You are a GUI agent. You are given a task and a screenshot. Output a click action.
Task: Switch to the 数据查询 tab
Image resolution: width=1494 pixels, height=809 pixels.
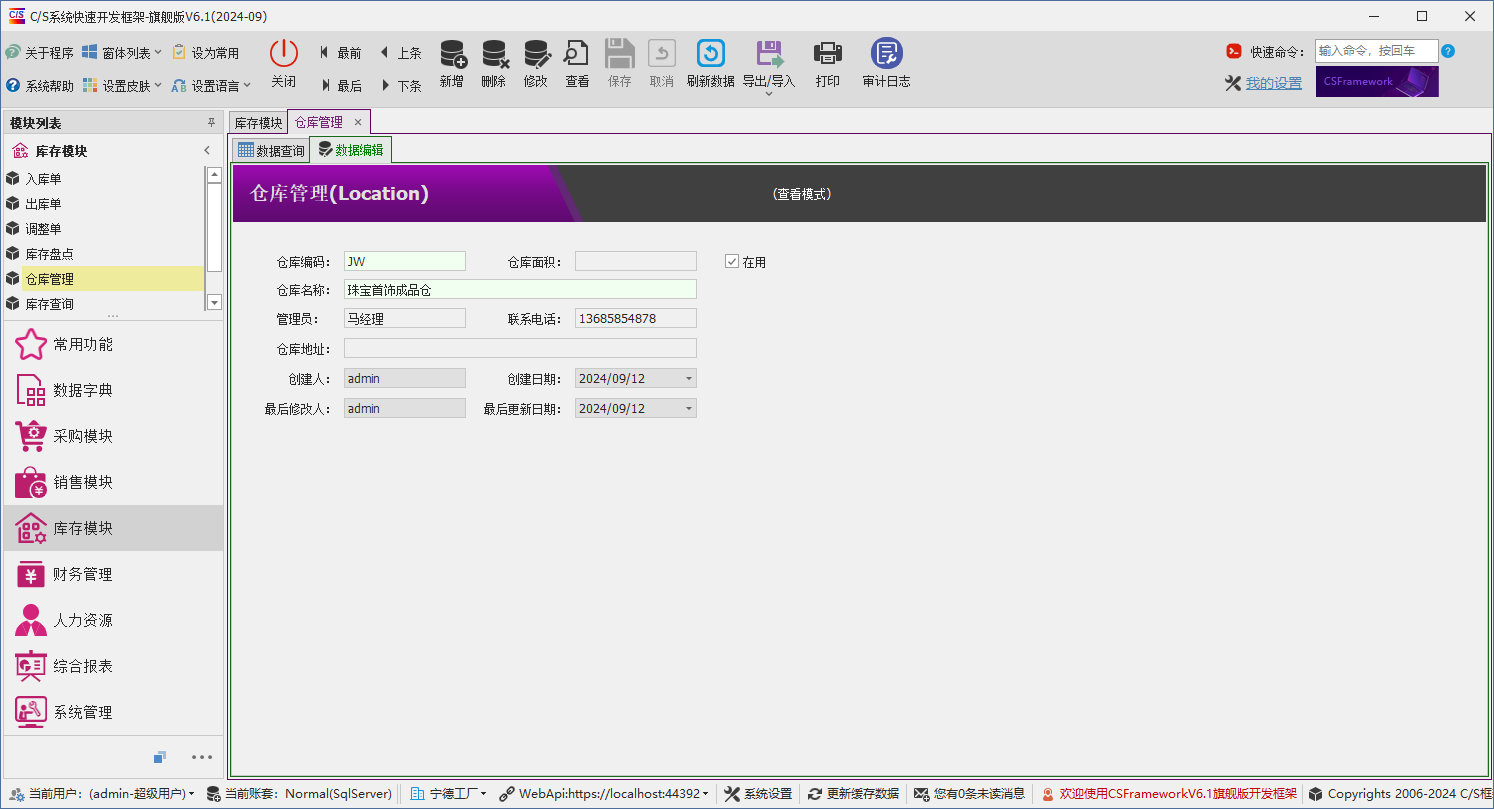pyautogui.click(x=271, y=151)
